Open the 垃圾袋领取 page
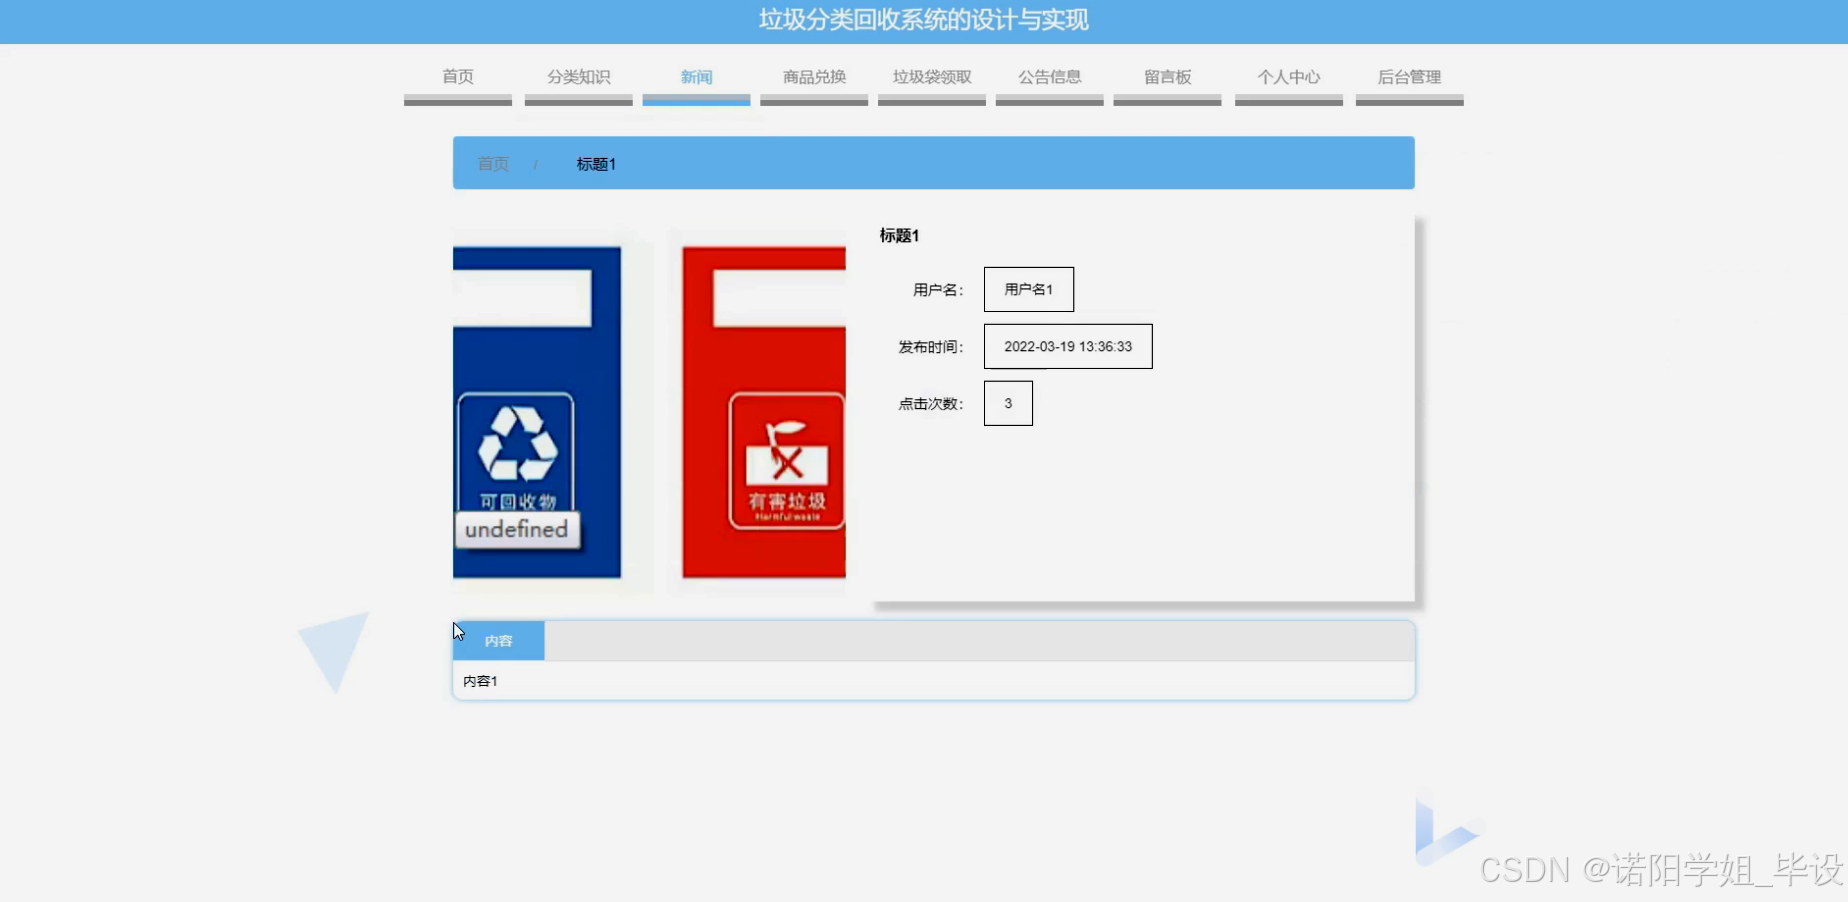The height and width of the screenshot is (902, 1848). point(931,77)
